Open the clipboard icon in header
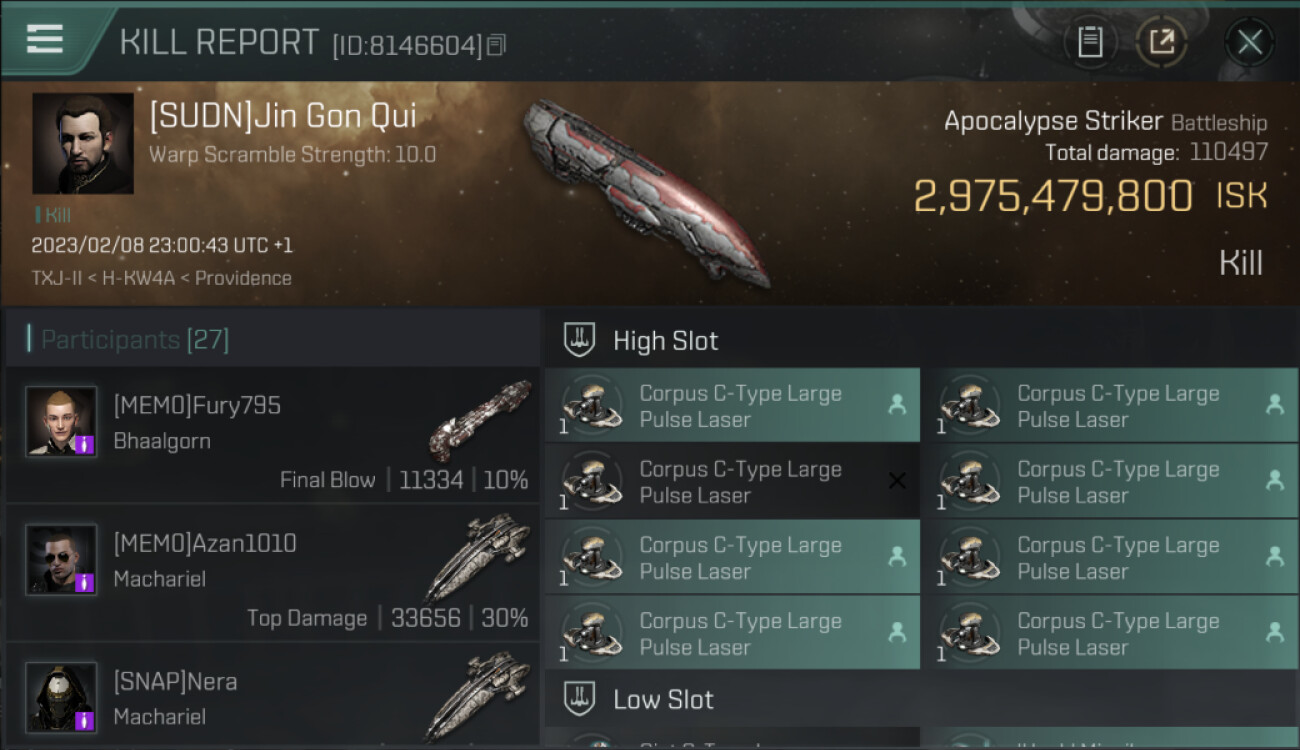This screenshot has height=750, width=1300. tap(1089, 42)
